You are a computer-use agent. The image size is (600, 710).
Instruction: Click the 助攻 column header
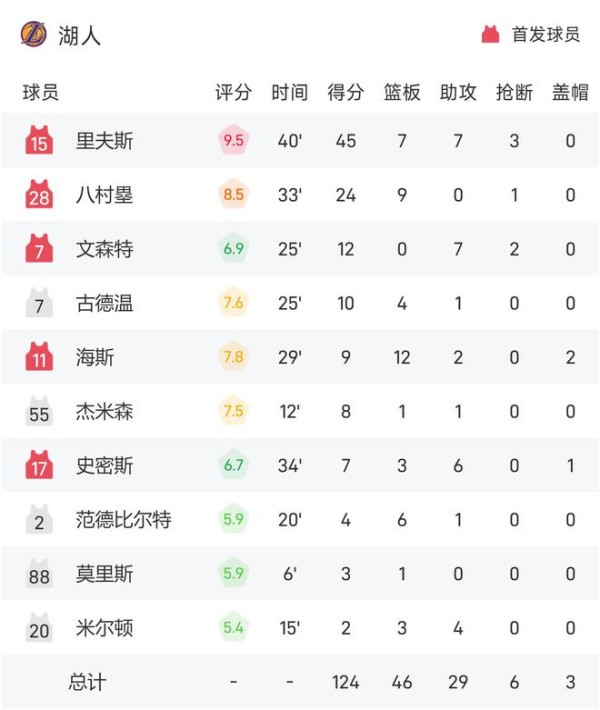[458, 92]
